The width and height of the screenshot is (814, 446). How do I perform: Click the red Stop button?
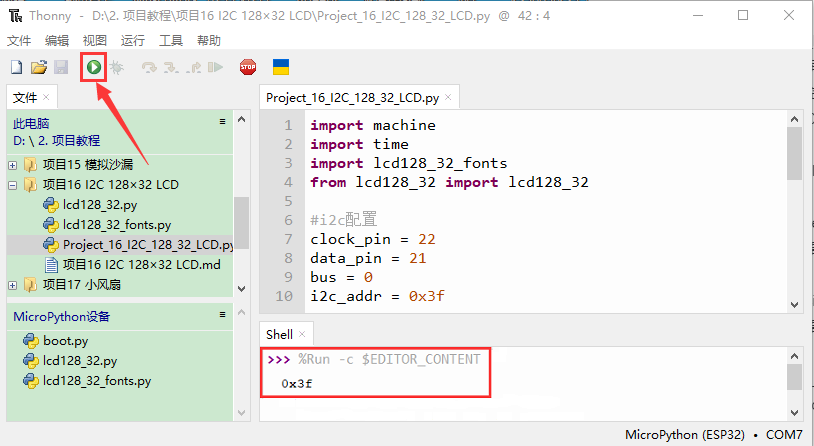tap(247, 68)
